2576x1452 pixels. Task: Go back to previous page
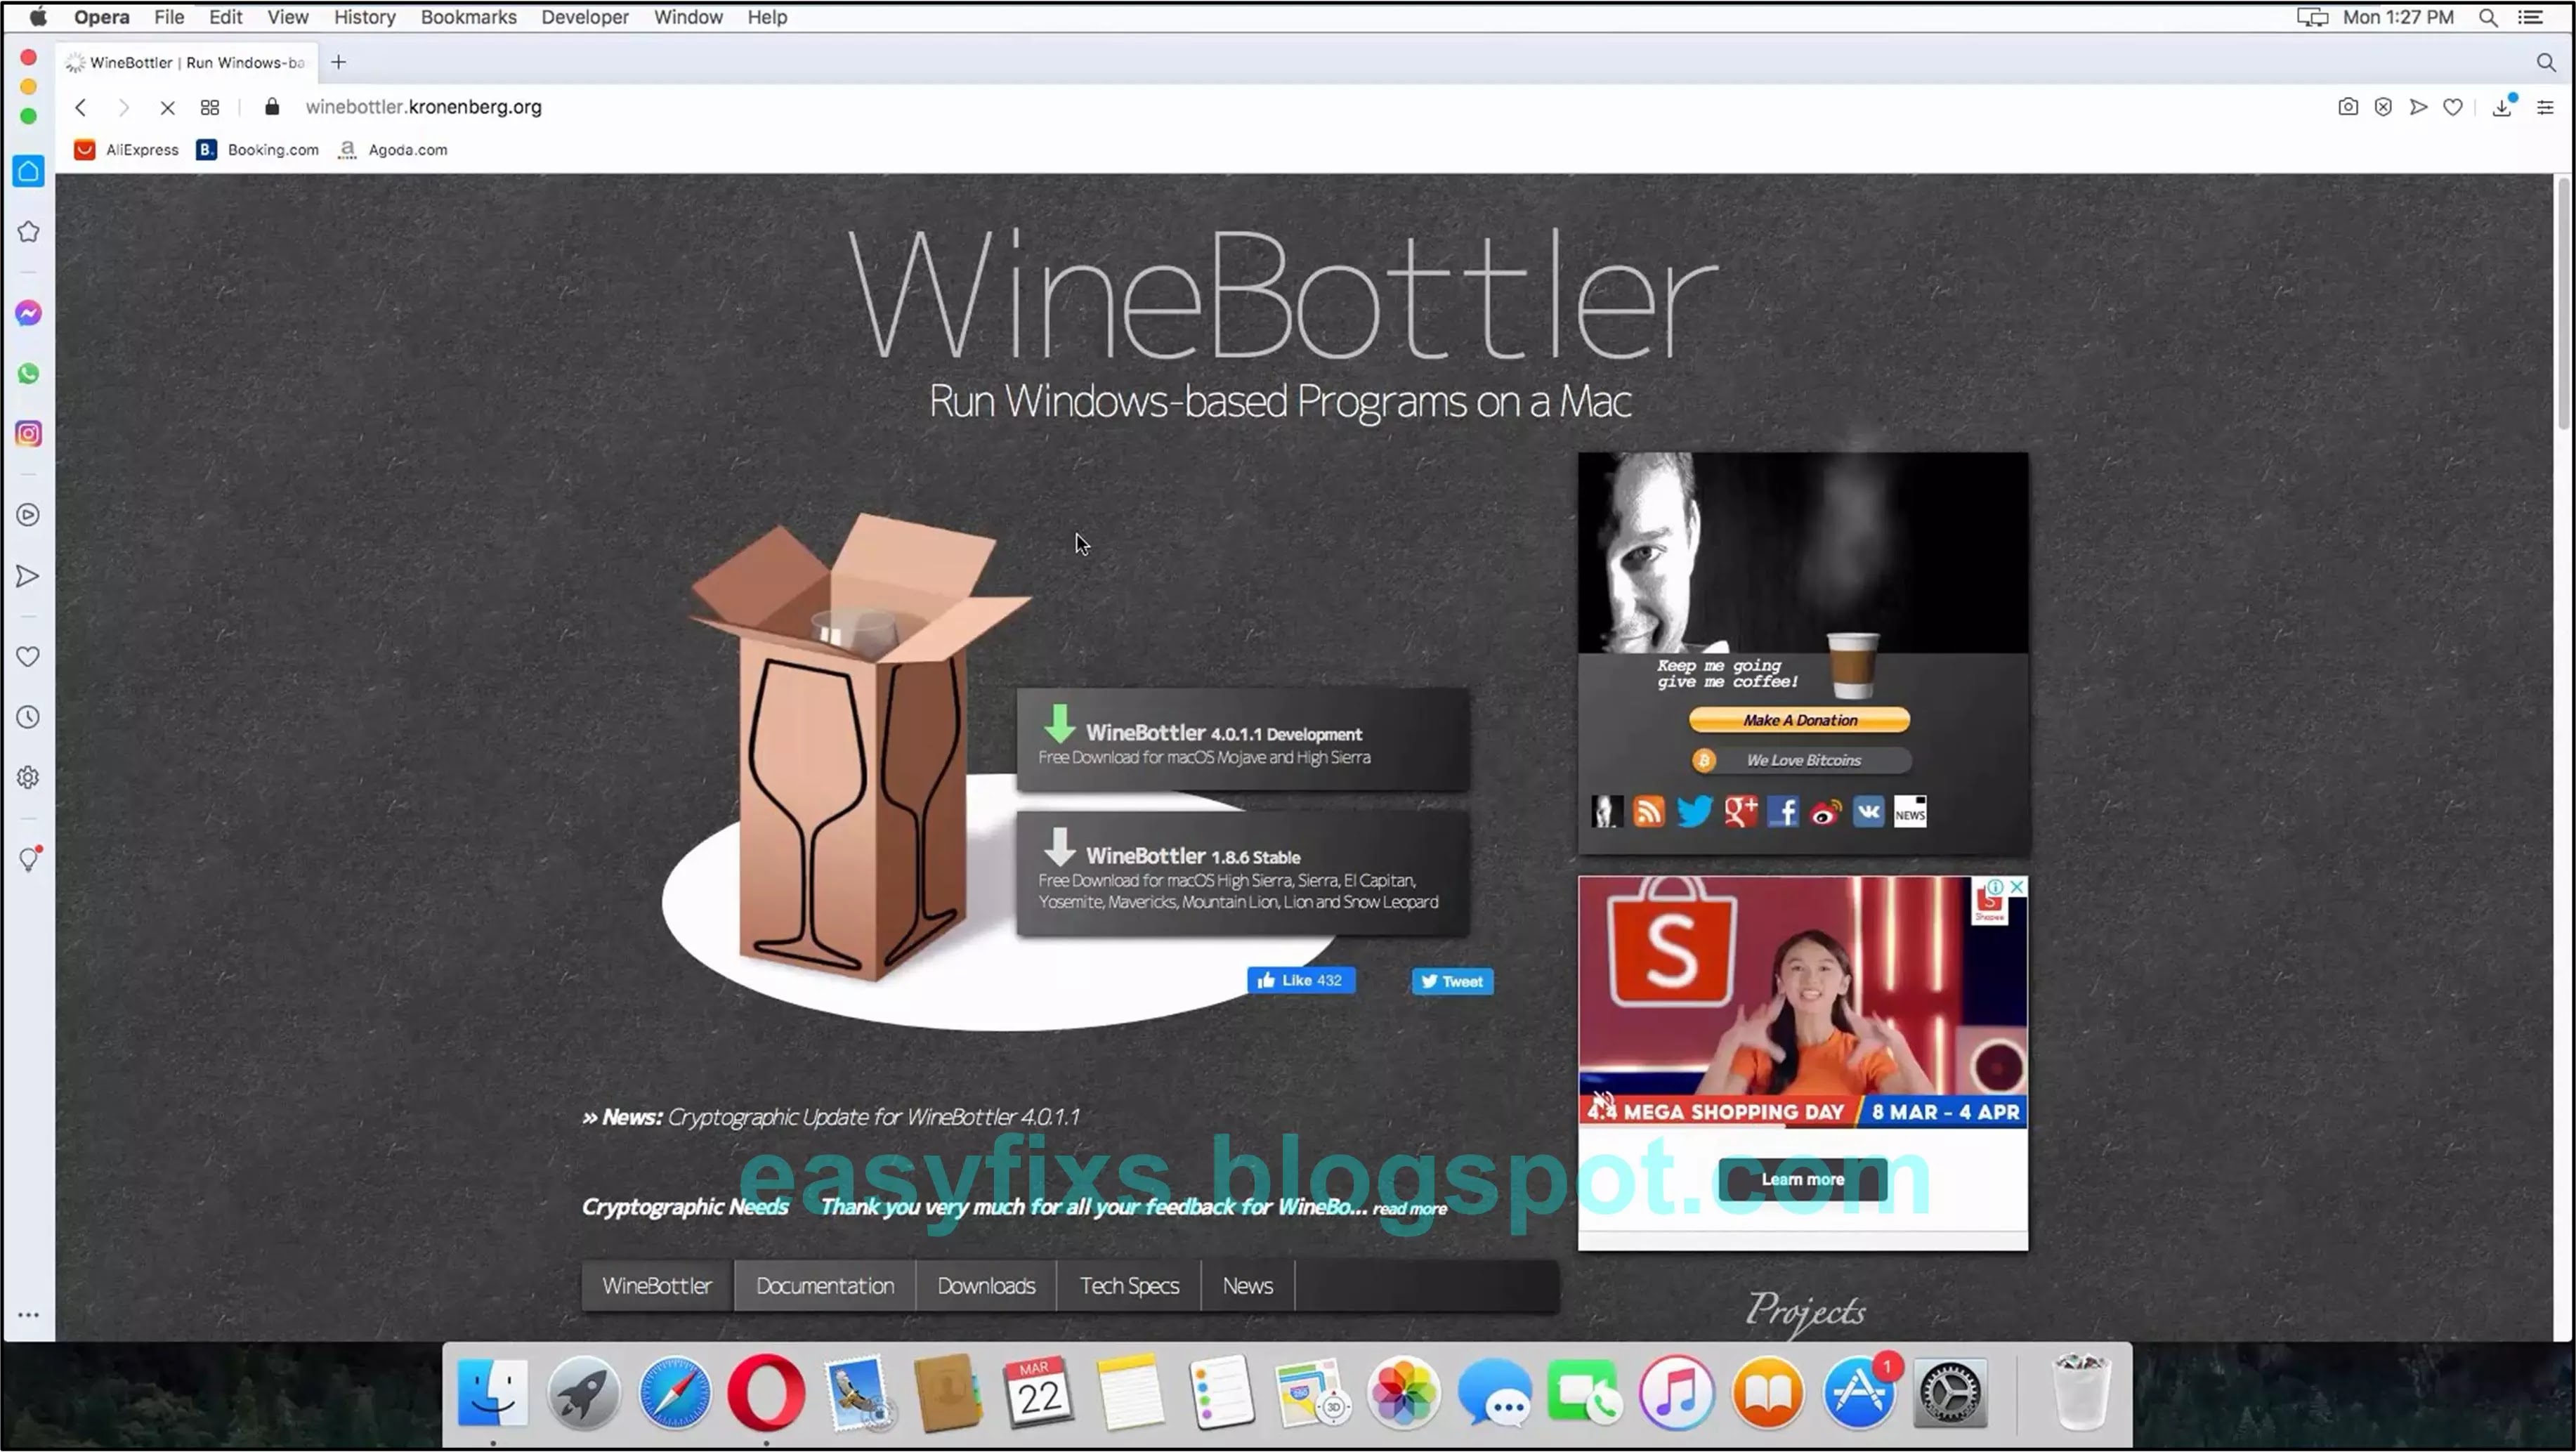(81, 107)
